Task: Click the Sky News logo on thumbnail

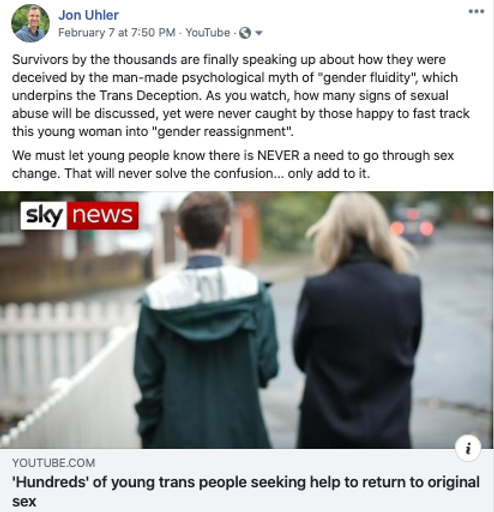Action: pos(79,215)
